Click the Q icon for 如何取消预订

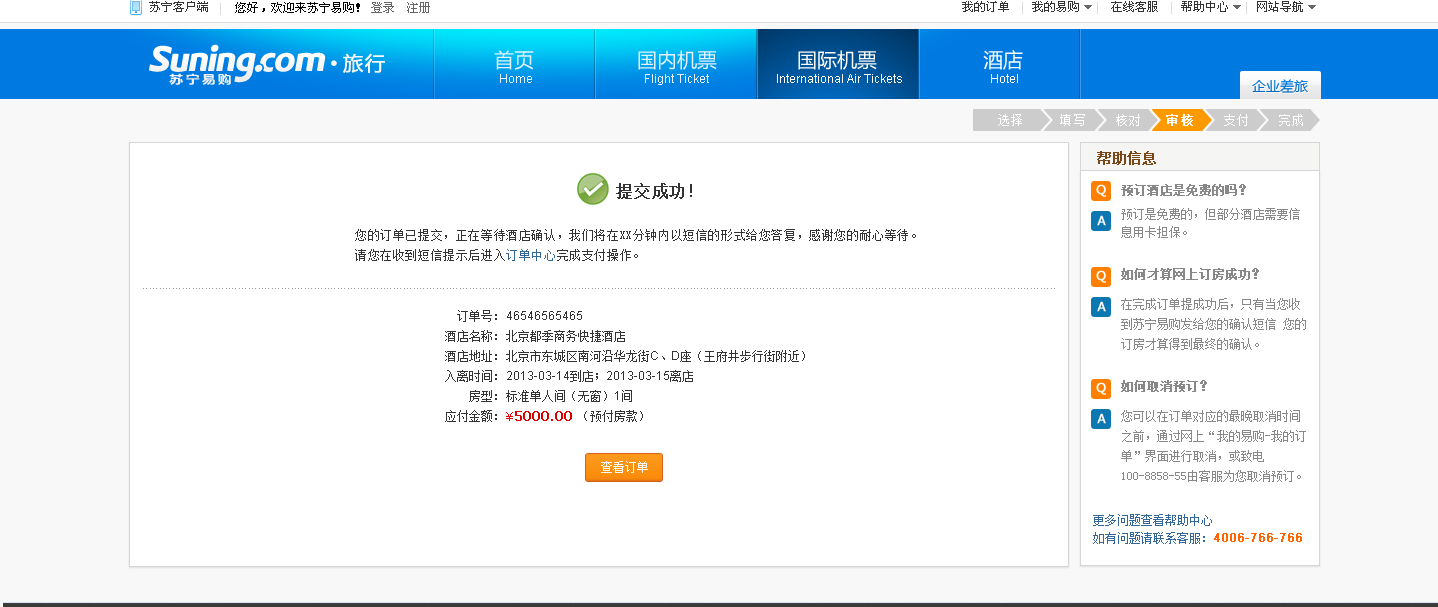click(1101, 388)
